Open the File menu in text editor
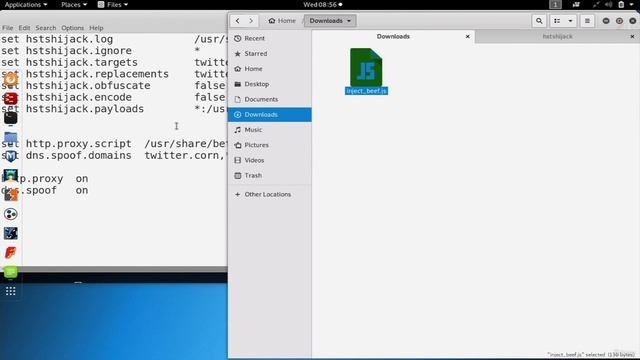 (7, 28)
